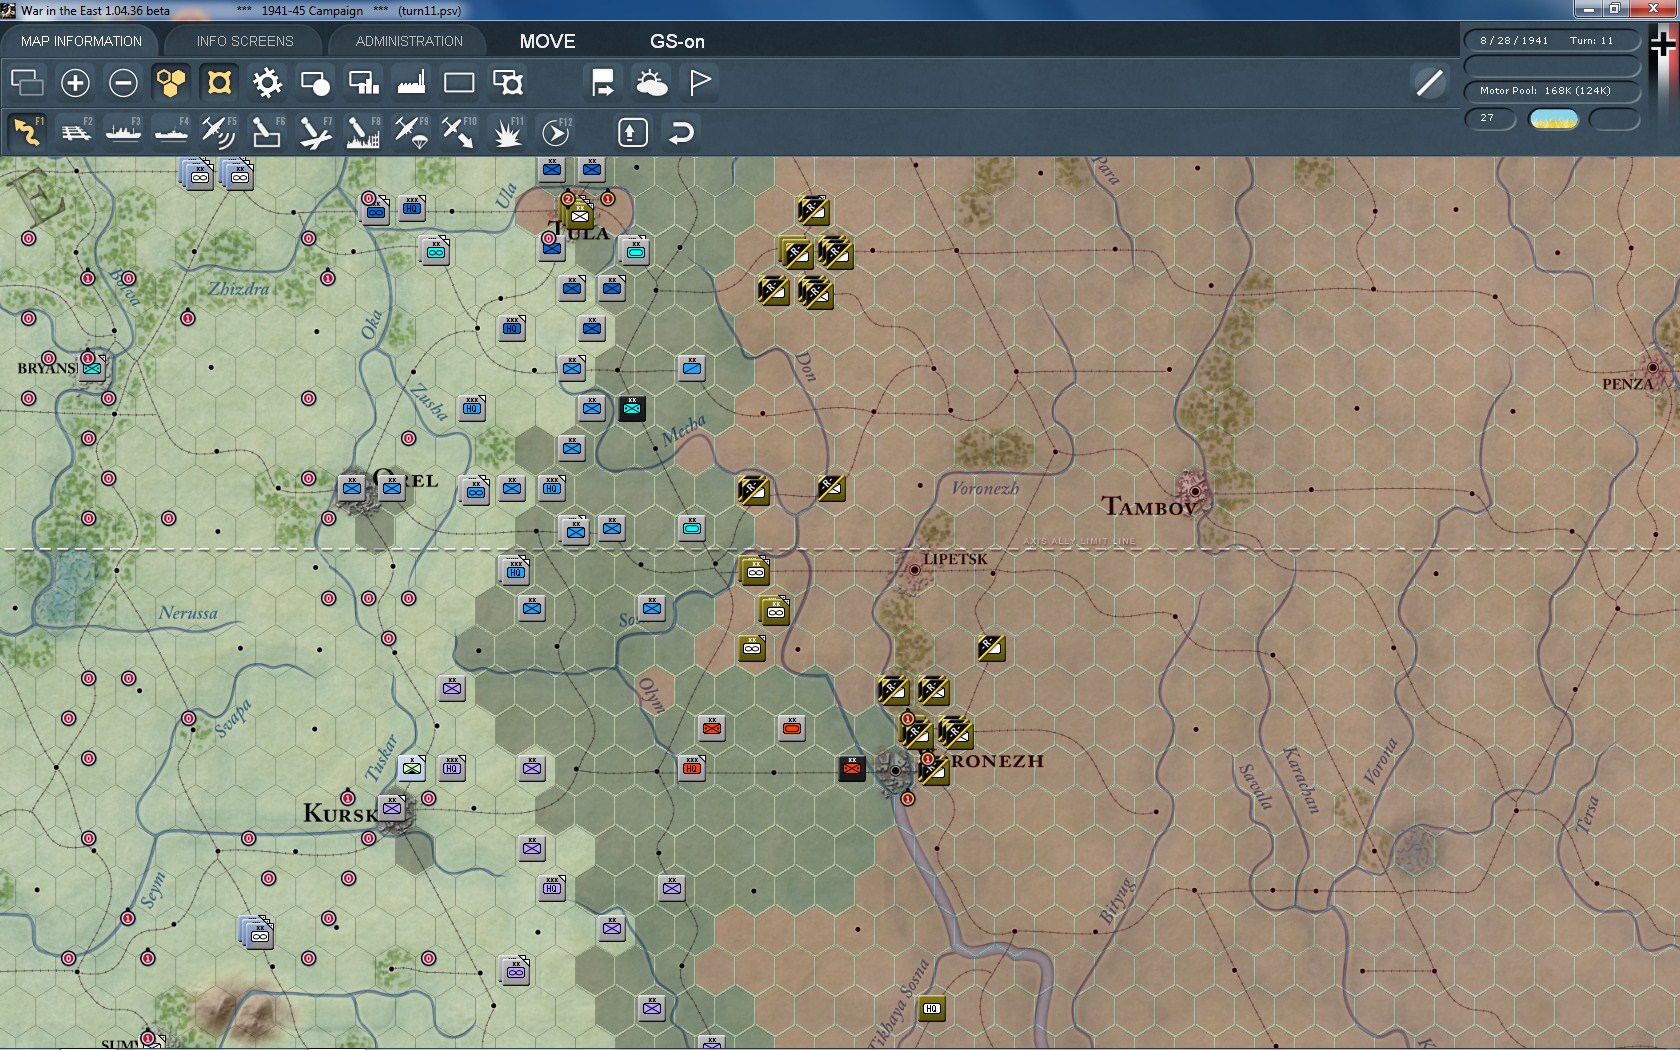Image resolution: width=1680 pixels, height=1050 pixels.
Task: Click the Tambov city hex
Action: (1194, 491)
